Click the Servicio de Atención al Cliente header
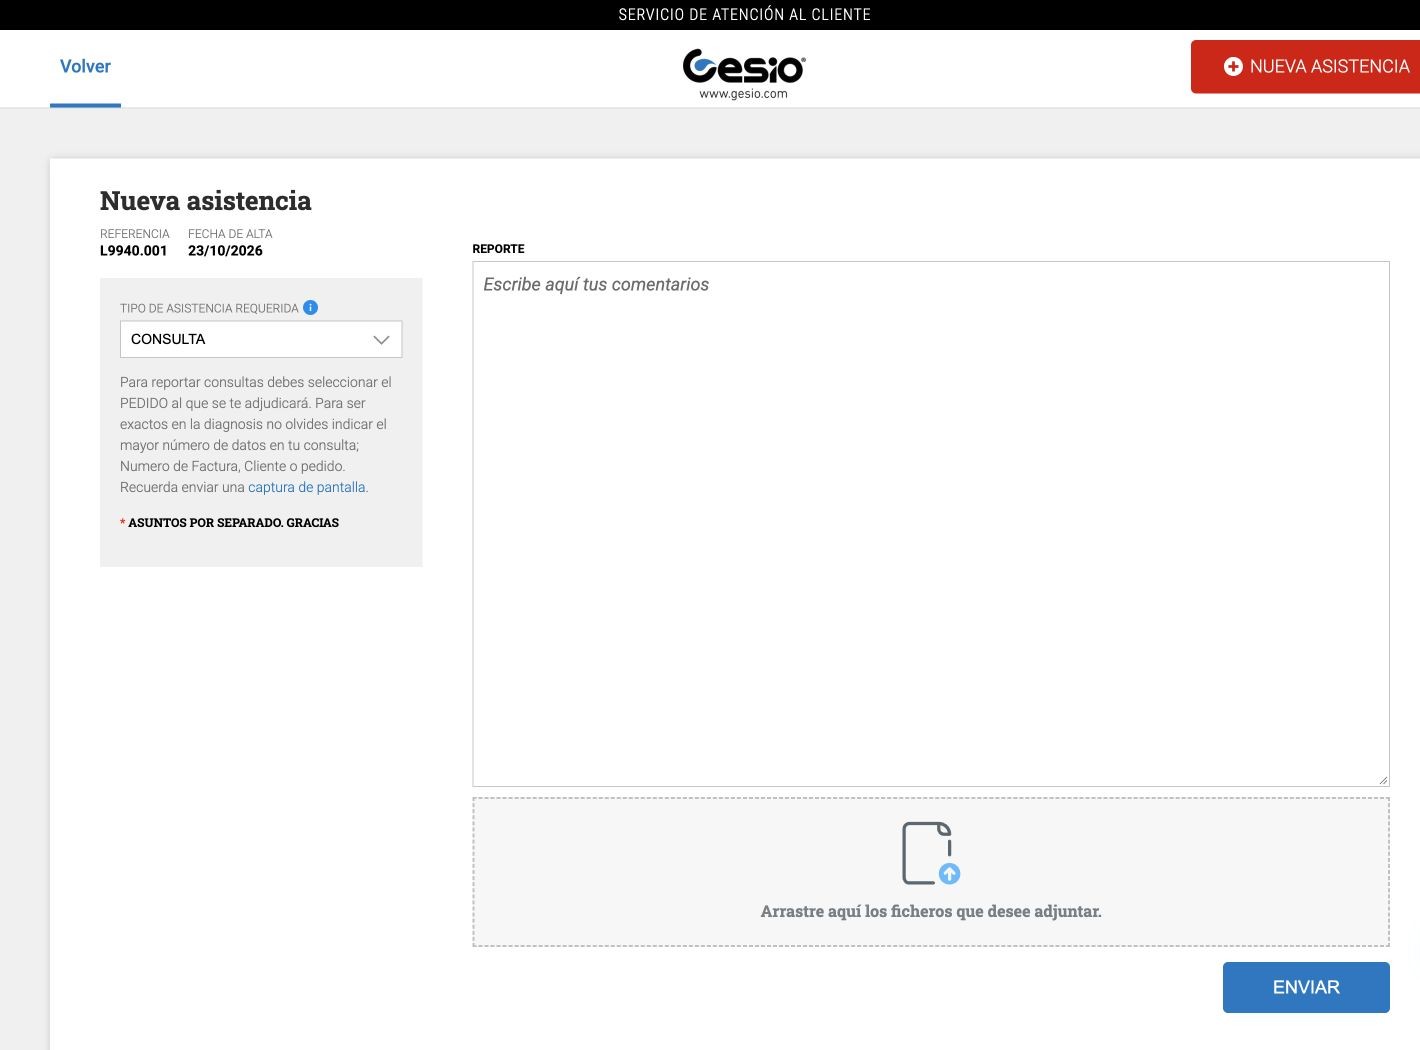The image size is (1420, 1050). tap(744, 15)
